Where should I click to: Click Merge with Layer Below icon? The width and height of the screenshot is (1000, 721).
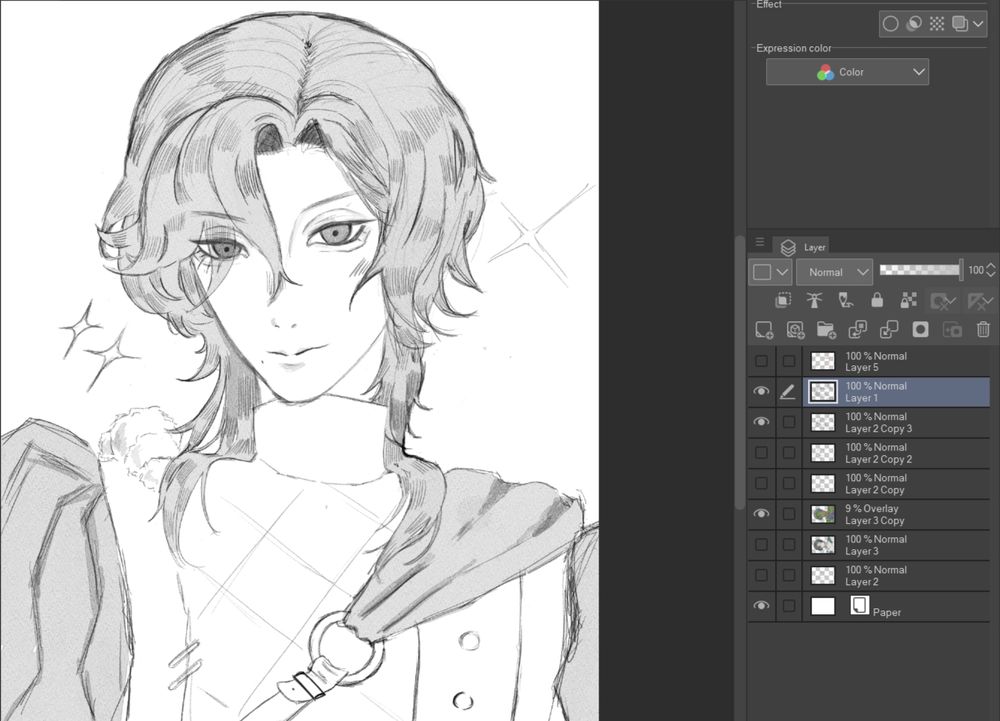[888, 330]
